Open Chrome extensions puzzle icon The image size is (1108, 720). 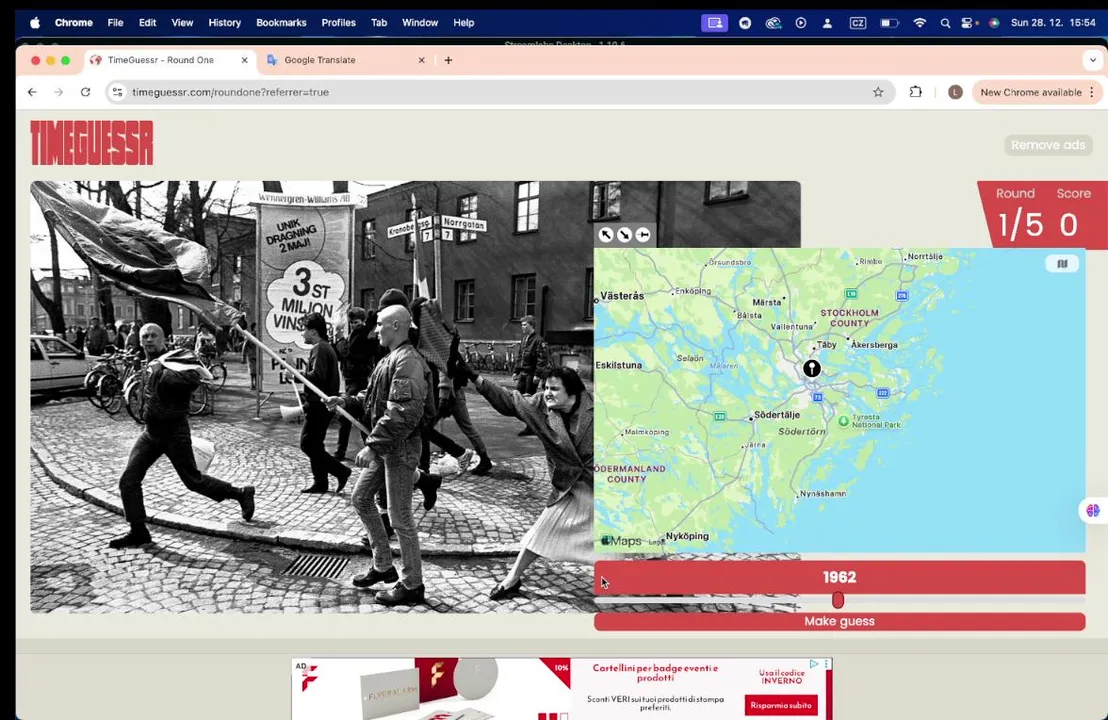point(916,92)
